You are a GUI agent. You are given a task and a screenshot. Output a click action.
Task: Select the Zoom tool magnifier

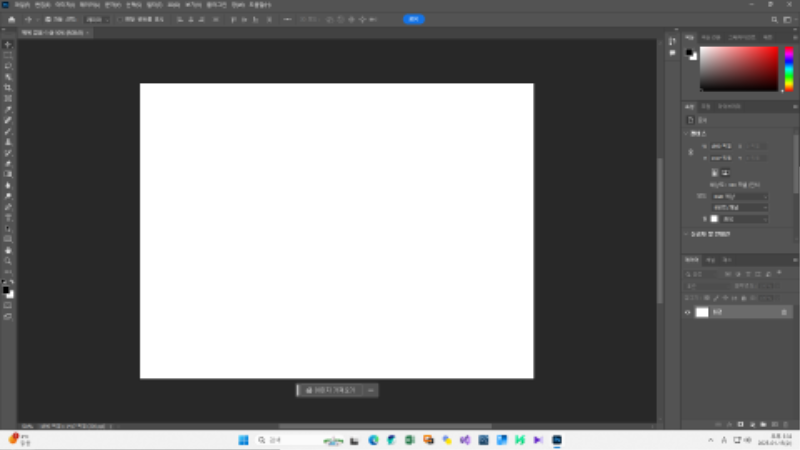coord(8,260)
